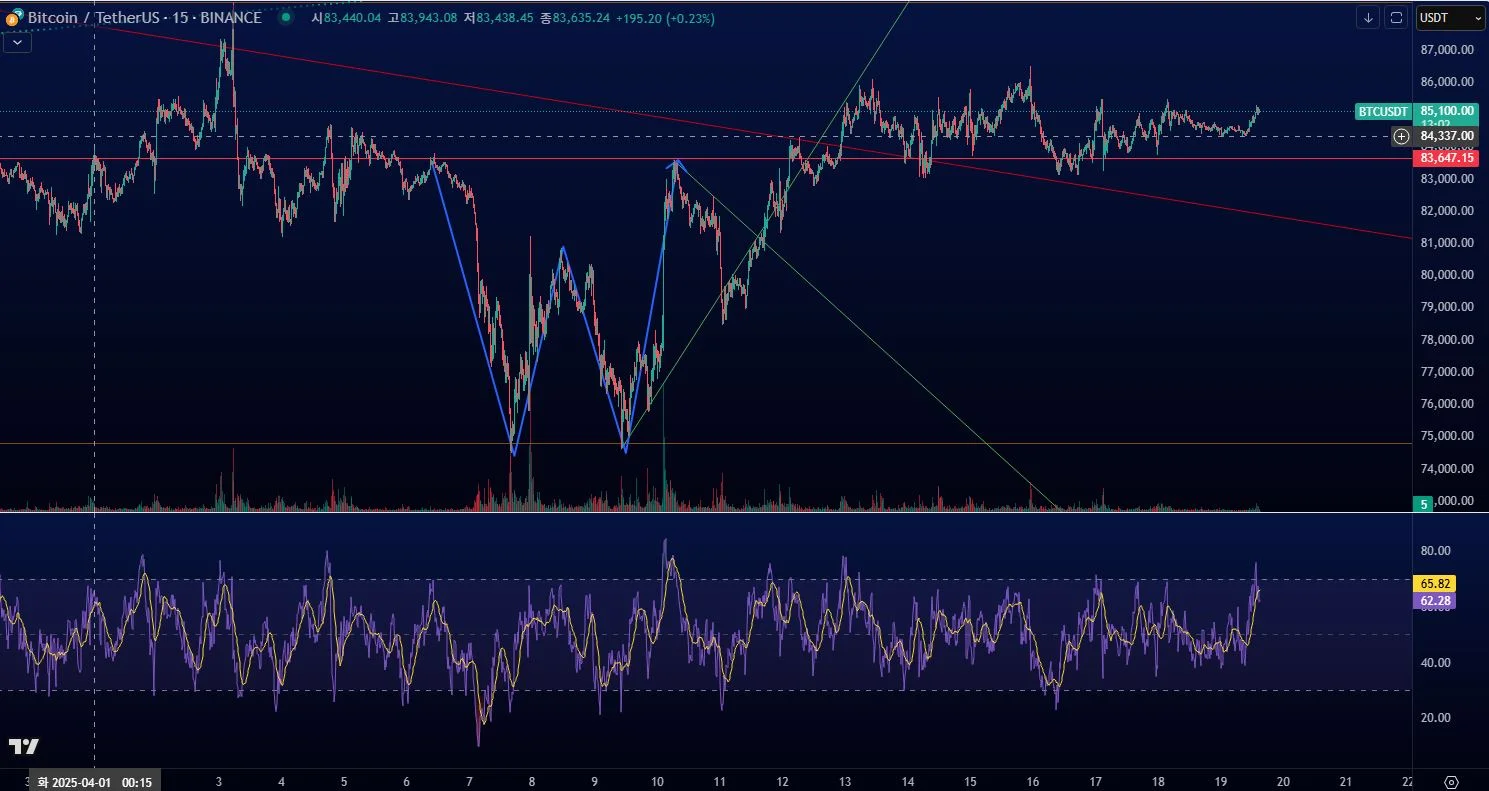Viewport: 1489px width, 791px height.
Task: Click the open price value 83,440.04
Action: [352, 18]
